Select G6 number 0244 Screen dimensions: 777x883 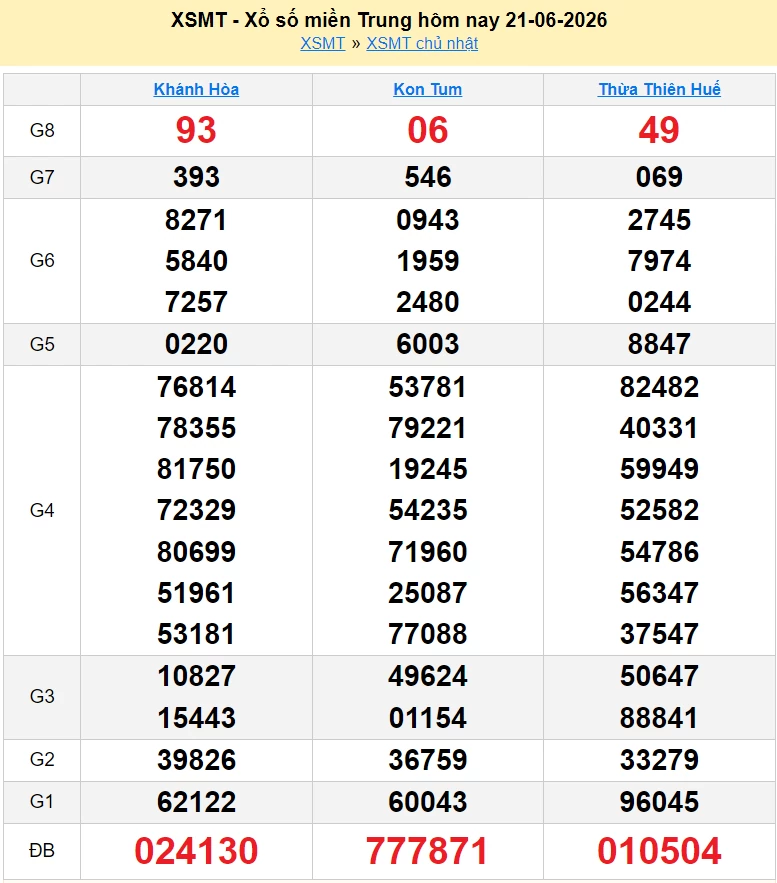click(659, 302)
